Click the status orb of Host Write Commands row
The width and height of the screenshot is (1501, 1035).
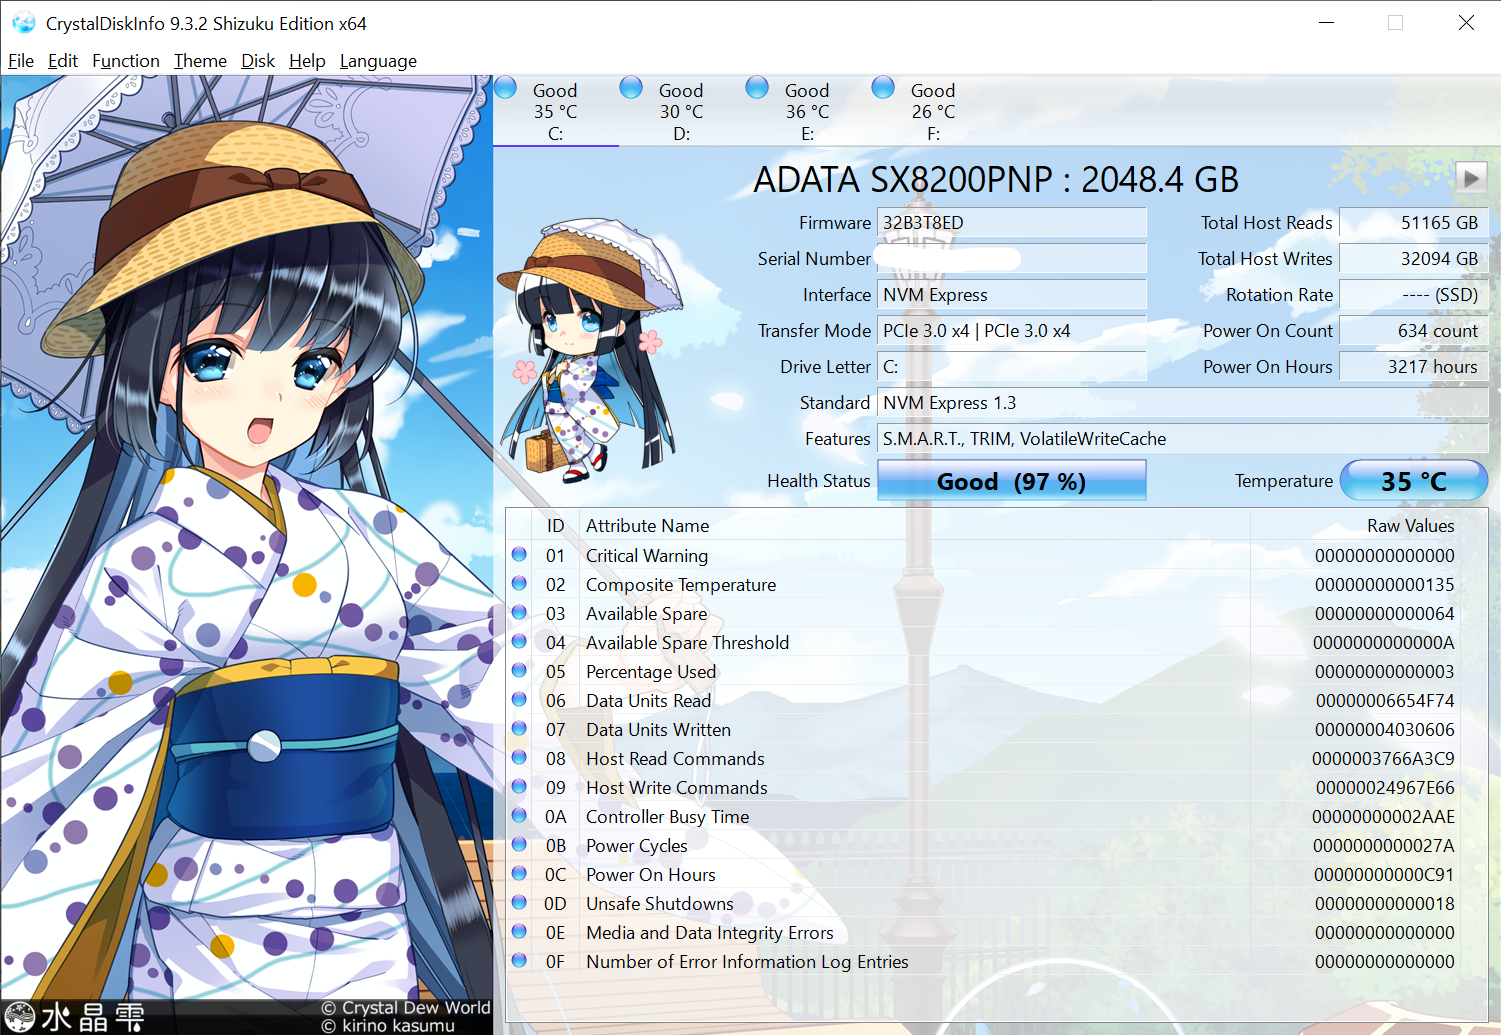519,786
